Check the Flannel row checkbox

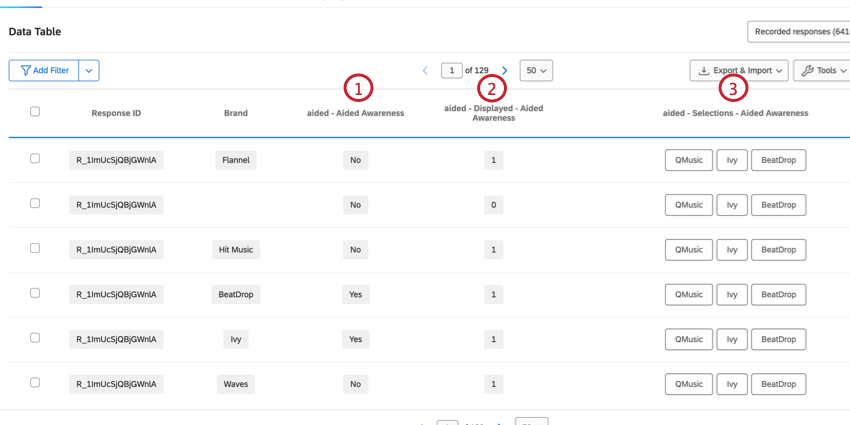point(35,159)
